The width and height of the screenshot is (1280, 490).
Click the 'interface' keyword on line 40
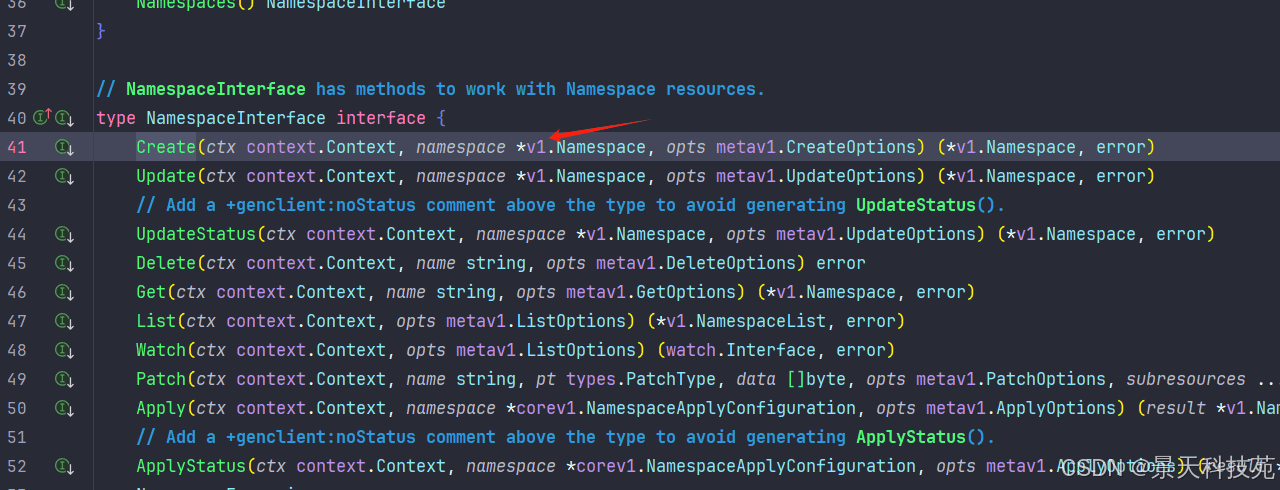point(381,118)
